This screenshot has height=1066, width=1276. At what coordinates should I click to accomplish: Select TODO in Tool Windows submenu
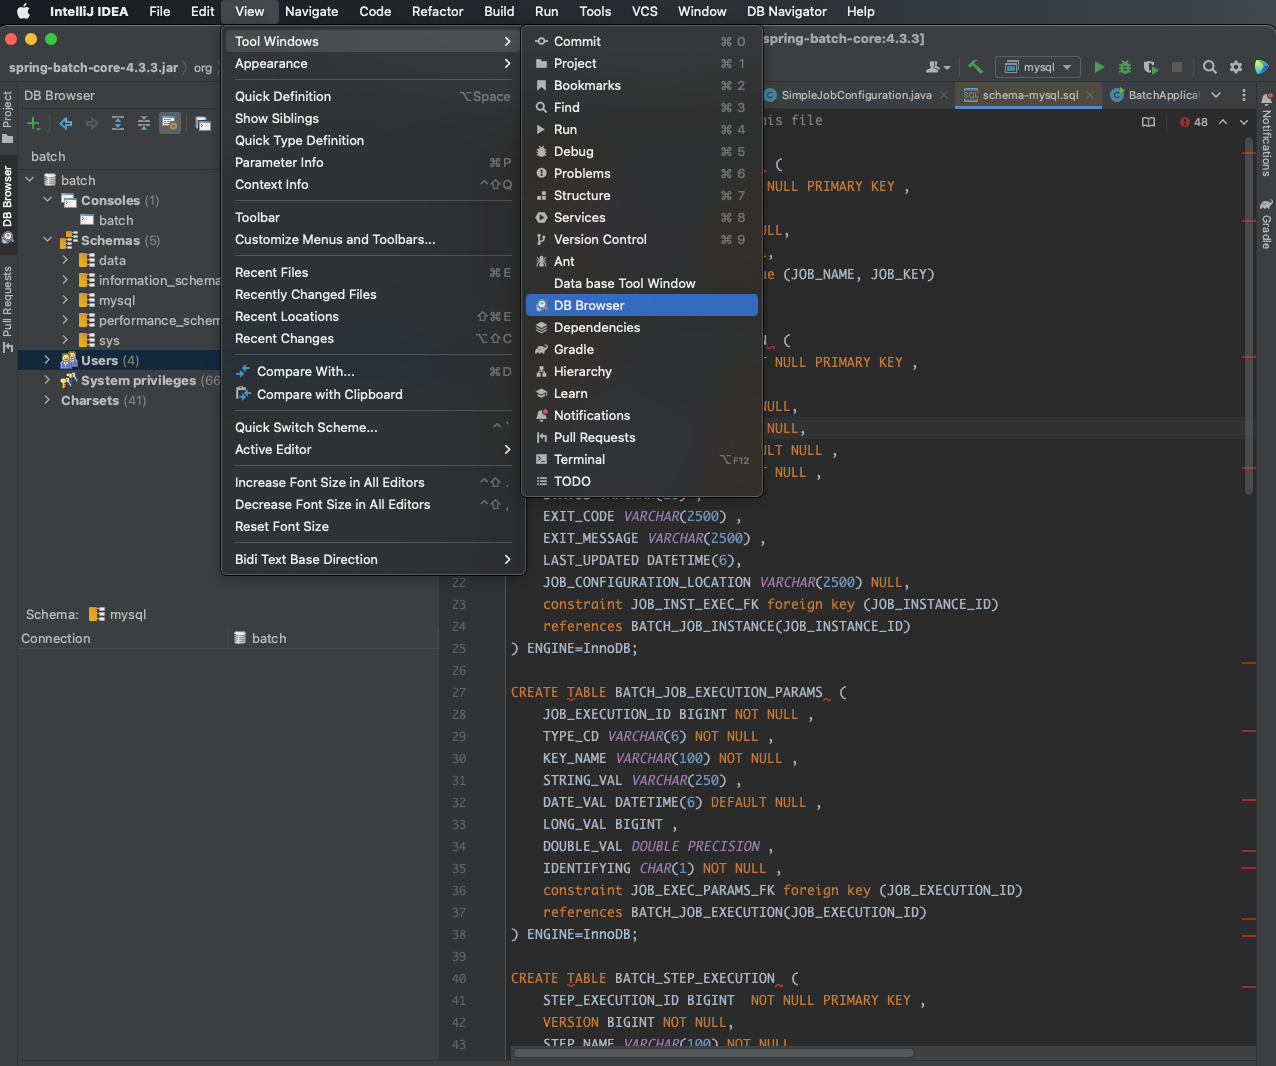click(641, 481)
